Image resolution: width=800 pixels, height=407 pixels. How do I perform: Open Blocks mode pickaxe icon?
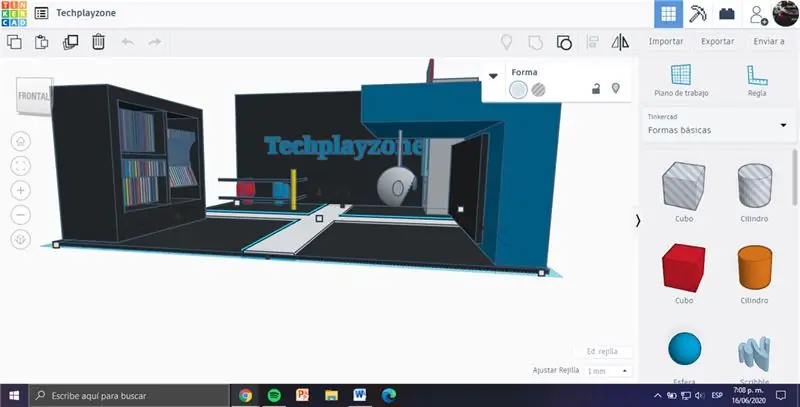coord(697,14)
